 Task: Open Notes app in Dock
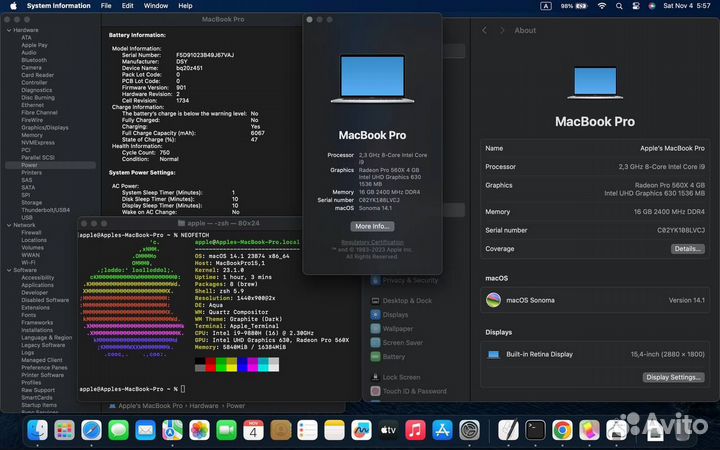(x=334, y=430)
